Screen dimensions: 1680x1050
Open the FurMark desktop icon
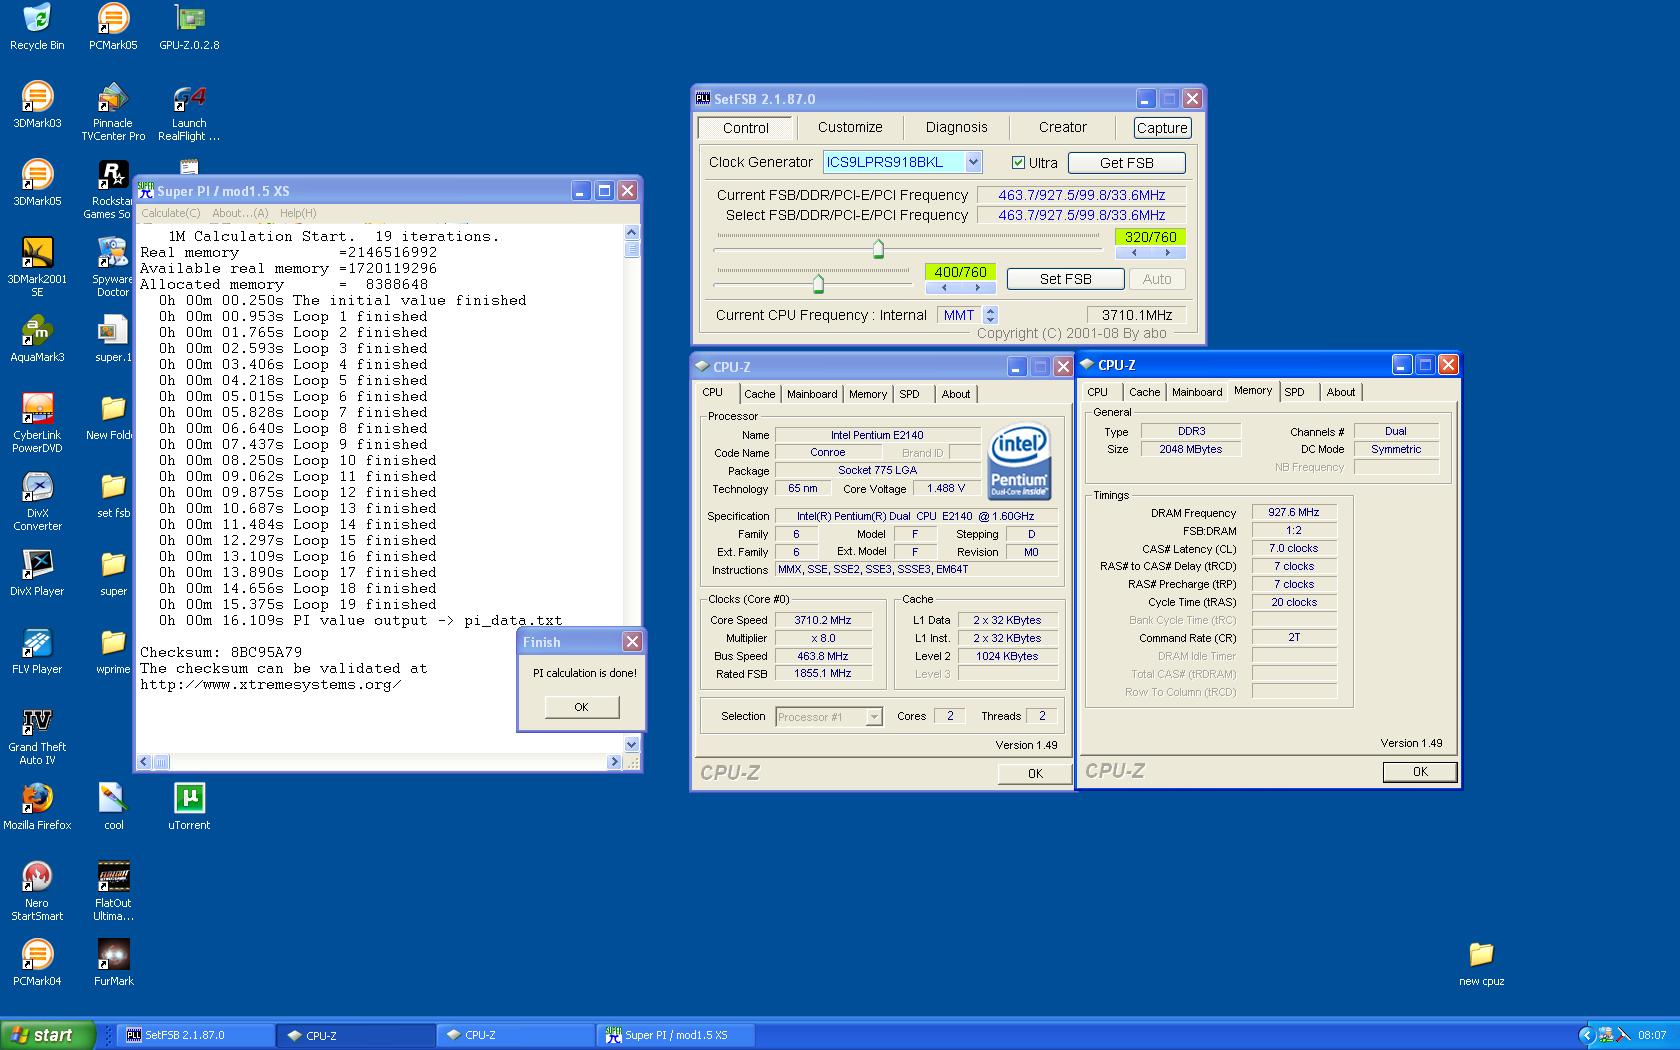(113, 963)
